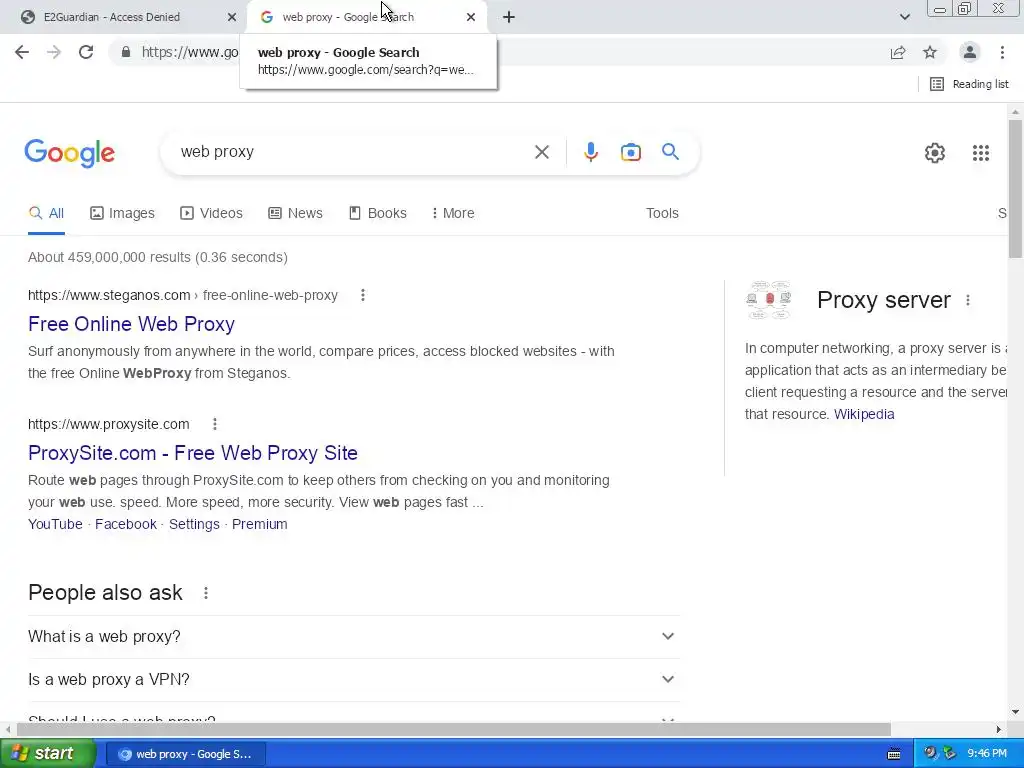Open Free Online Web Proxy result
1024x768 pixels.
(131, 324)
